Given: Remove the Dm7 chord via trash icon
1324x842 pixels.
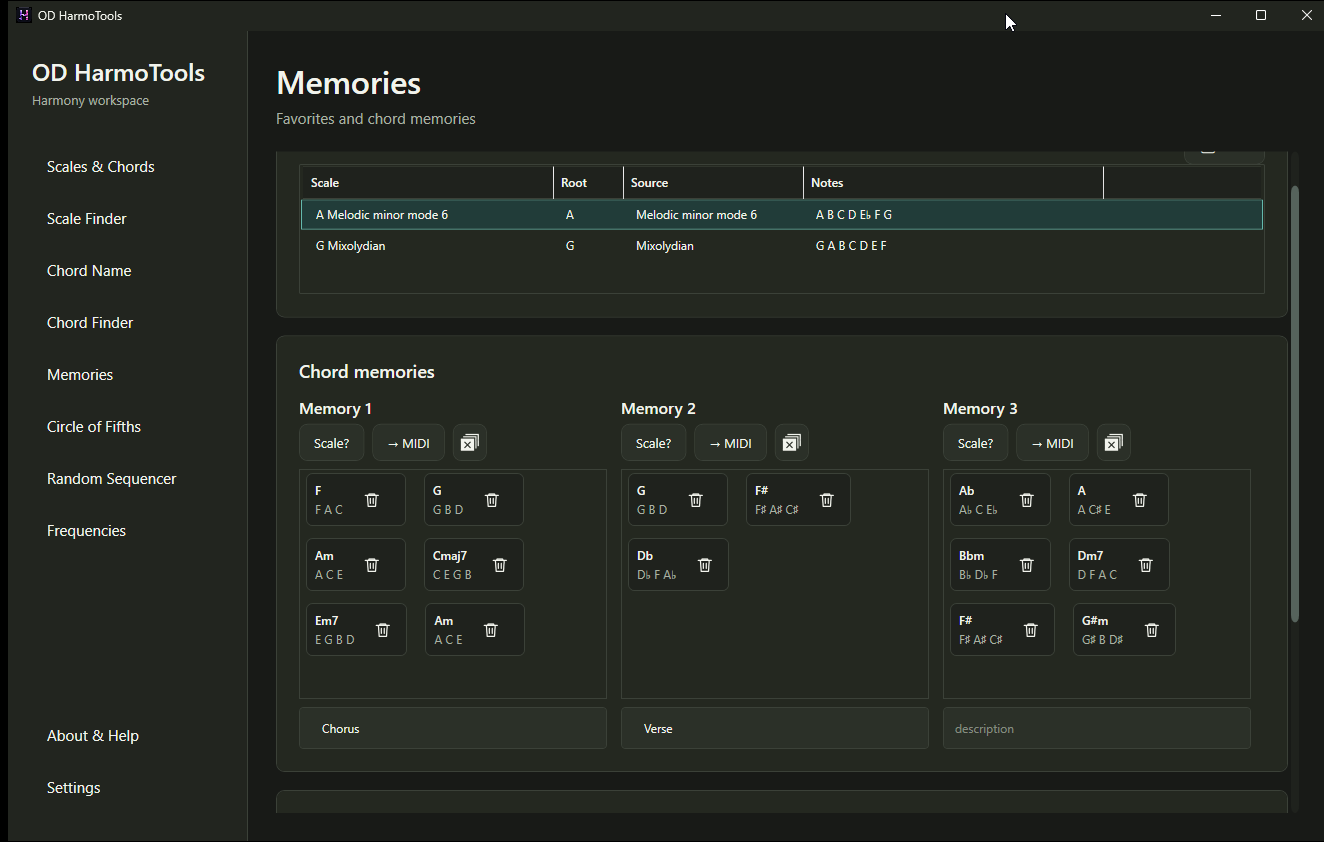Looking at the screenshot, I should pyautogui.click(x=1146, y=565).
